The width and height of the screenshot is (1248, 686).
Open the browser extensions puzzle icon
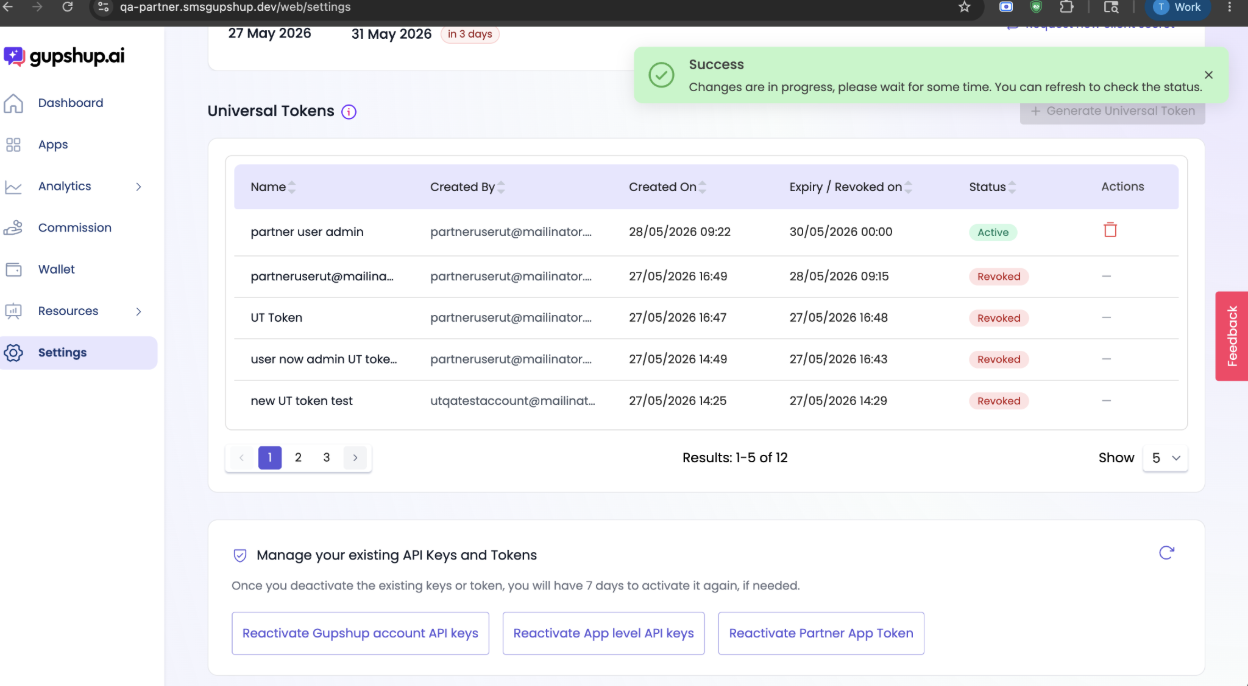pos(1067,7)
